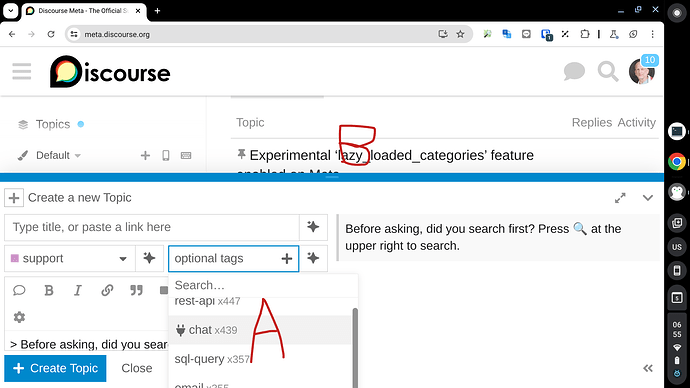Select the chat tag option
This screenshot has width=690, height=388.
260,330
